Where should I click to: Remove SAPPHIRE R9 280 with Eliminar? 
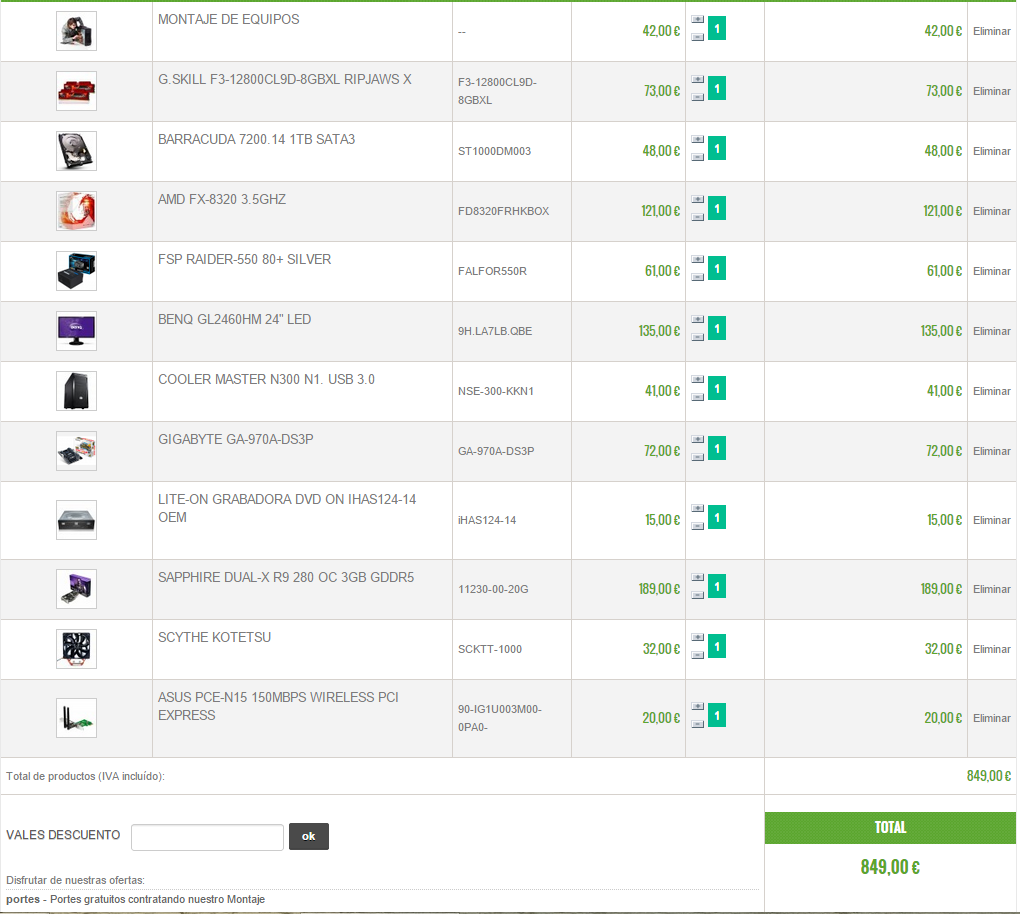991,589
